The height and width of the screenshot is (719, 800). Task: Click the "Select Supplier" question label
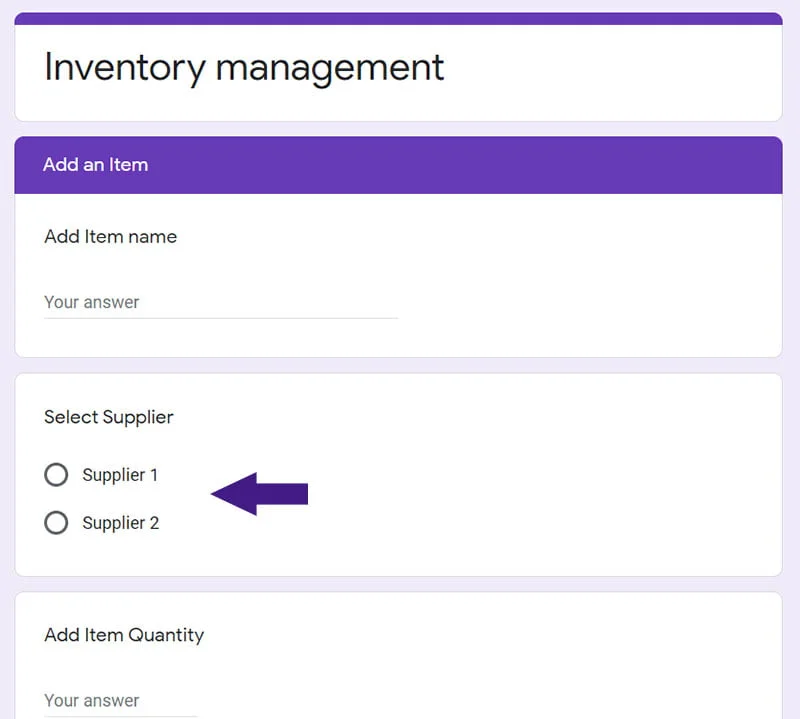click(x=108, y=417)
